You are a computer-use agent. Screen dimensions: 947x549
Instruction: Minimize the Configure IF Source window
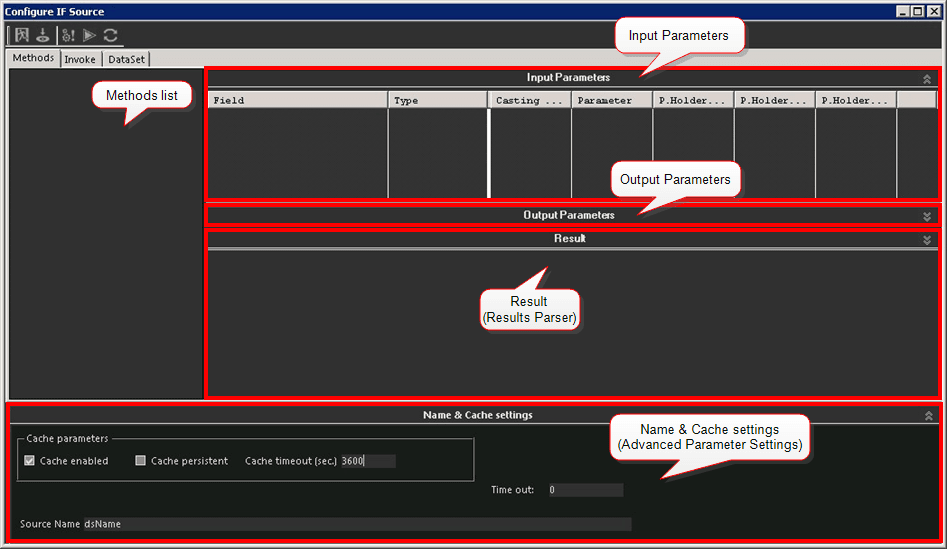(x=902, y=11)
